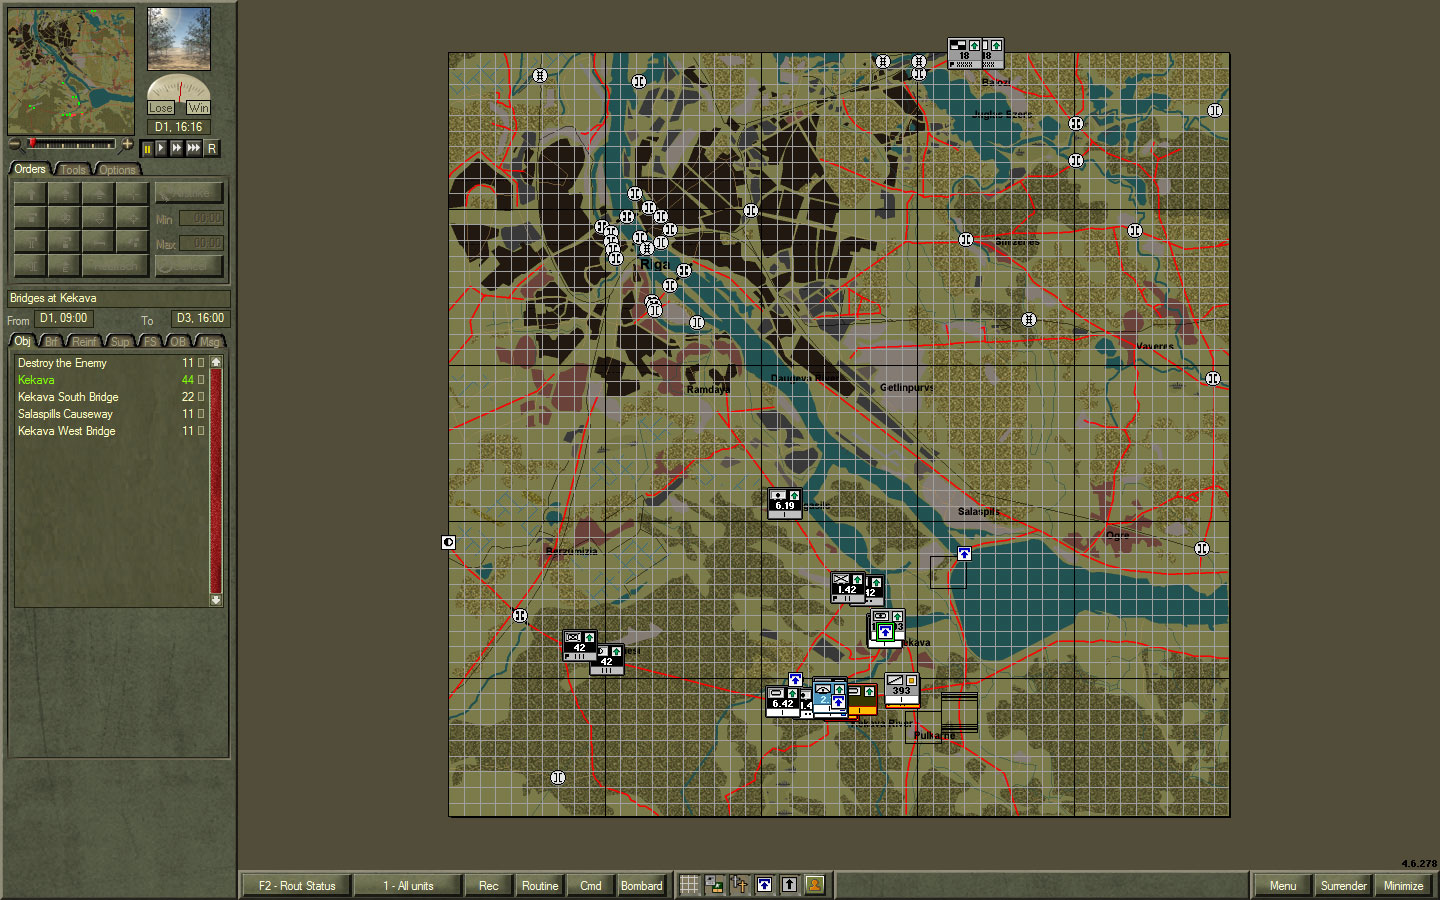Click the bridge marker near the map's southwest corner
Image resolution: width=1440 pixels, height=900 pixels.
pos(558,777)
